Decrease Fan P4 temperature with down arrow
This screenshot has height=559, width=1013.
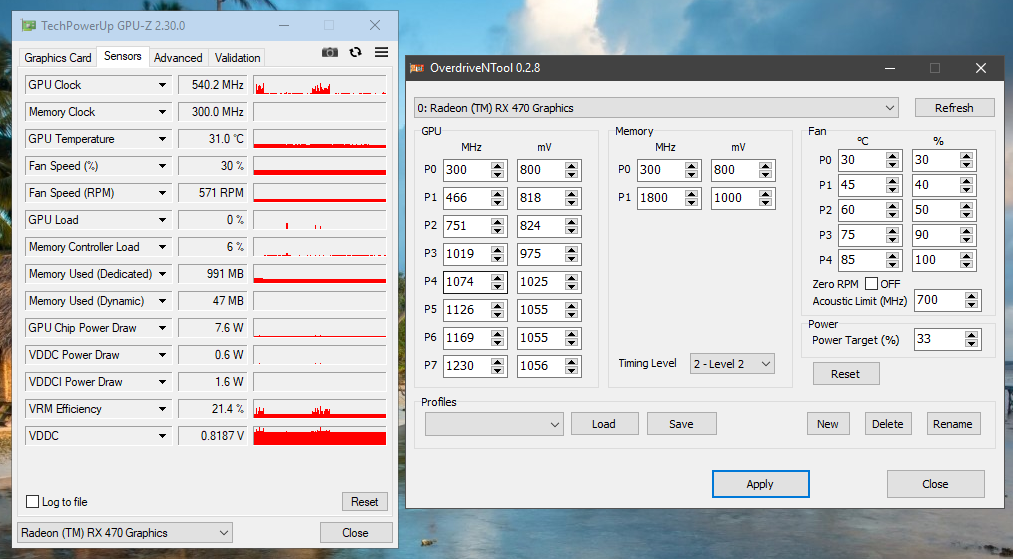coord(893,265)
